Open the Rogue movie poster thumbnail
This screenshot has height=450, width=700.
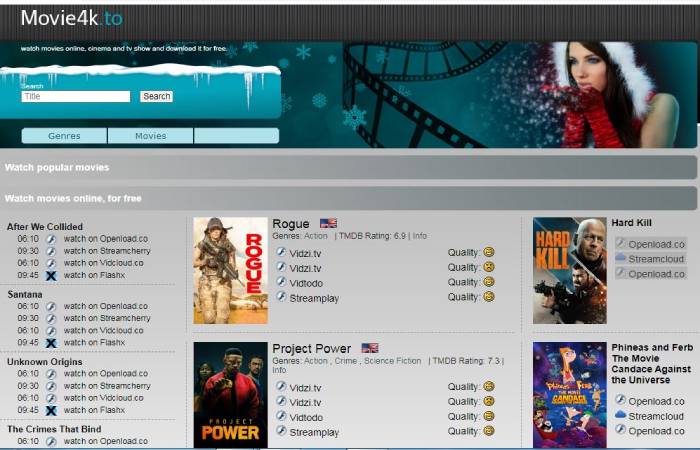pos(230,270)
